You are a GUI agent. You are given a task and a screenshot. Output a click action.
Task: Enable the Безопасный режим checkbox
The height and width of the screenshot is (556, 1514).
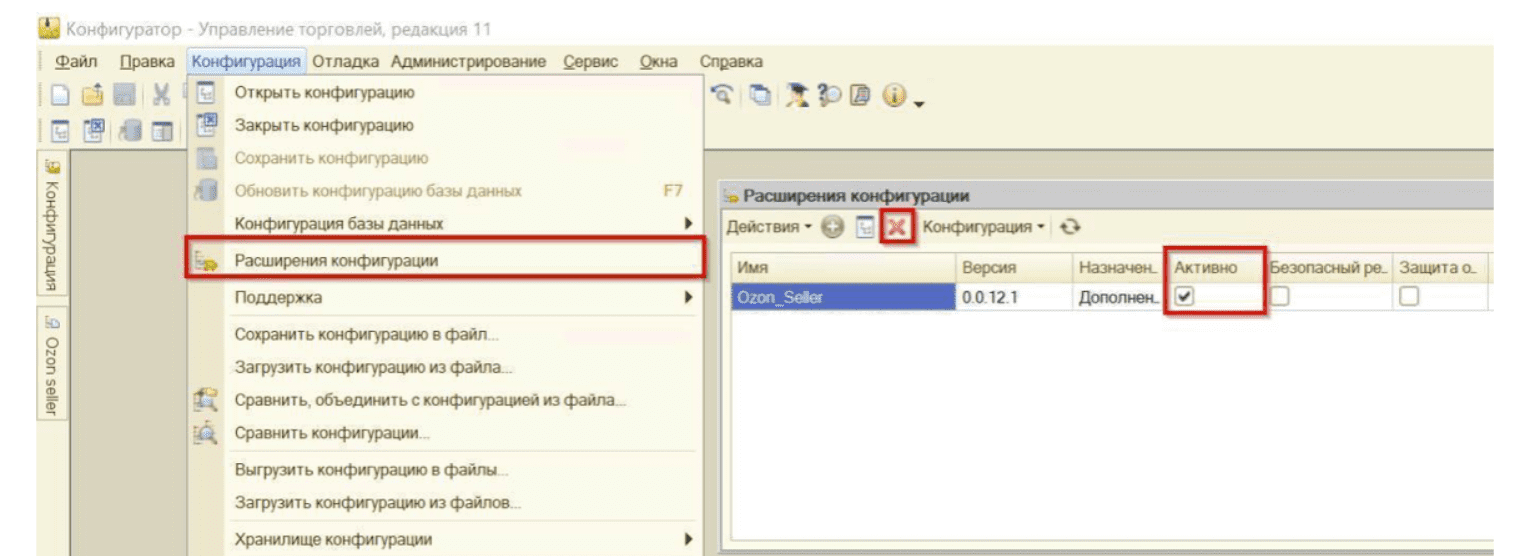(1280, 297)
